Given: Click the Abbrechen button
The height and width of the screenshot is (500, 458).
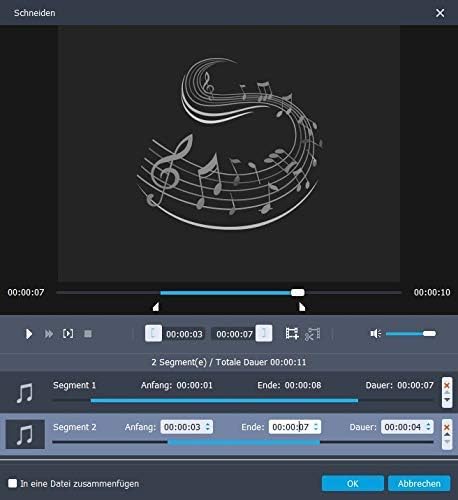Looking at the screenshot, I should [419, 483].
